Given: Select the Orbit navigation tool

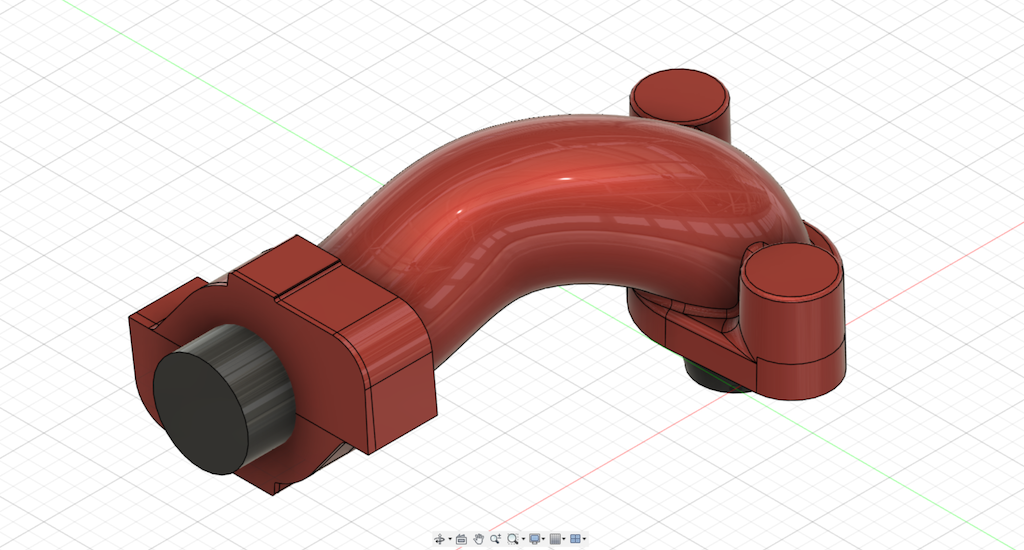Looking at the screenshot, I should pyautogui.click(x=440, y=539).
